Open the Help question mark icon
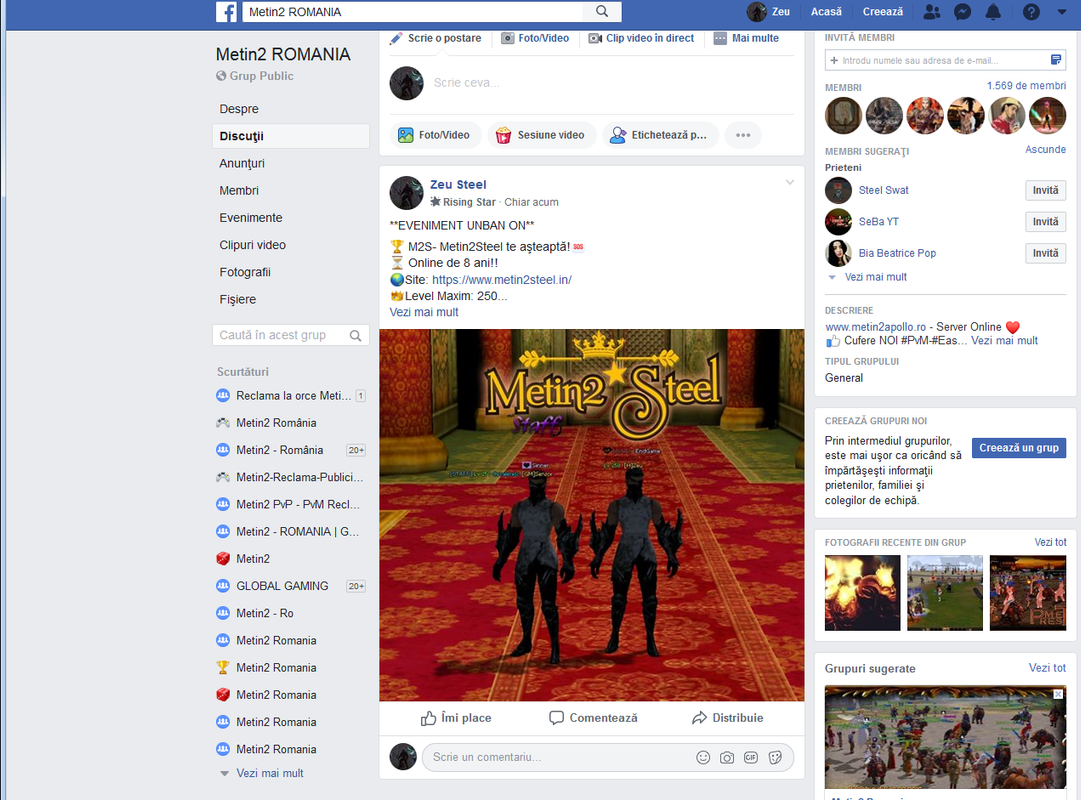The width and height of the screenshot is (1081, 800). (1031, 12)
